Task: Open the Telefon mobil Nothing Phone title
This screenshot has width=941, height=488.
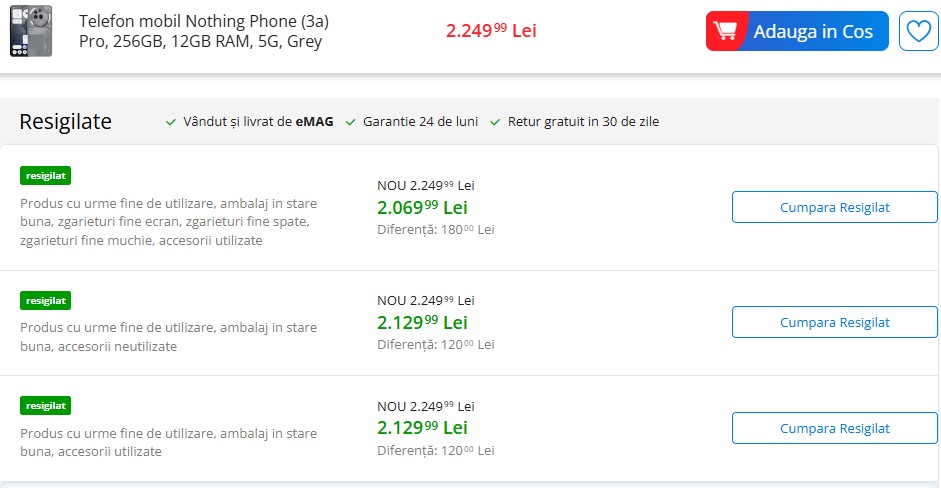Action: coord(204,31)
